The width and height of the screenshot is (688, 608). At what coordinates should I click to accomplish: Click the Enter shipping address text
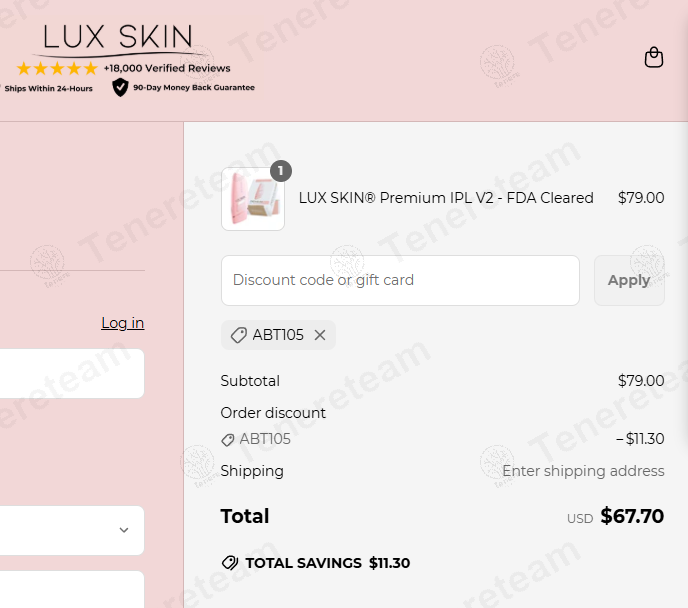pos(583,471)
